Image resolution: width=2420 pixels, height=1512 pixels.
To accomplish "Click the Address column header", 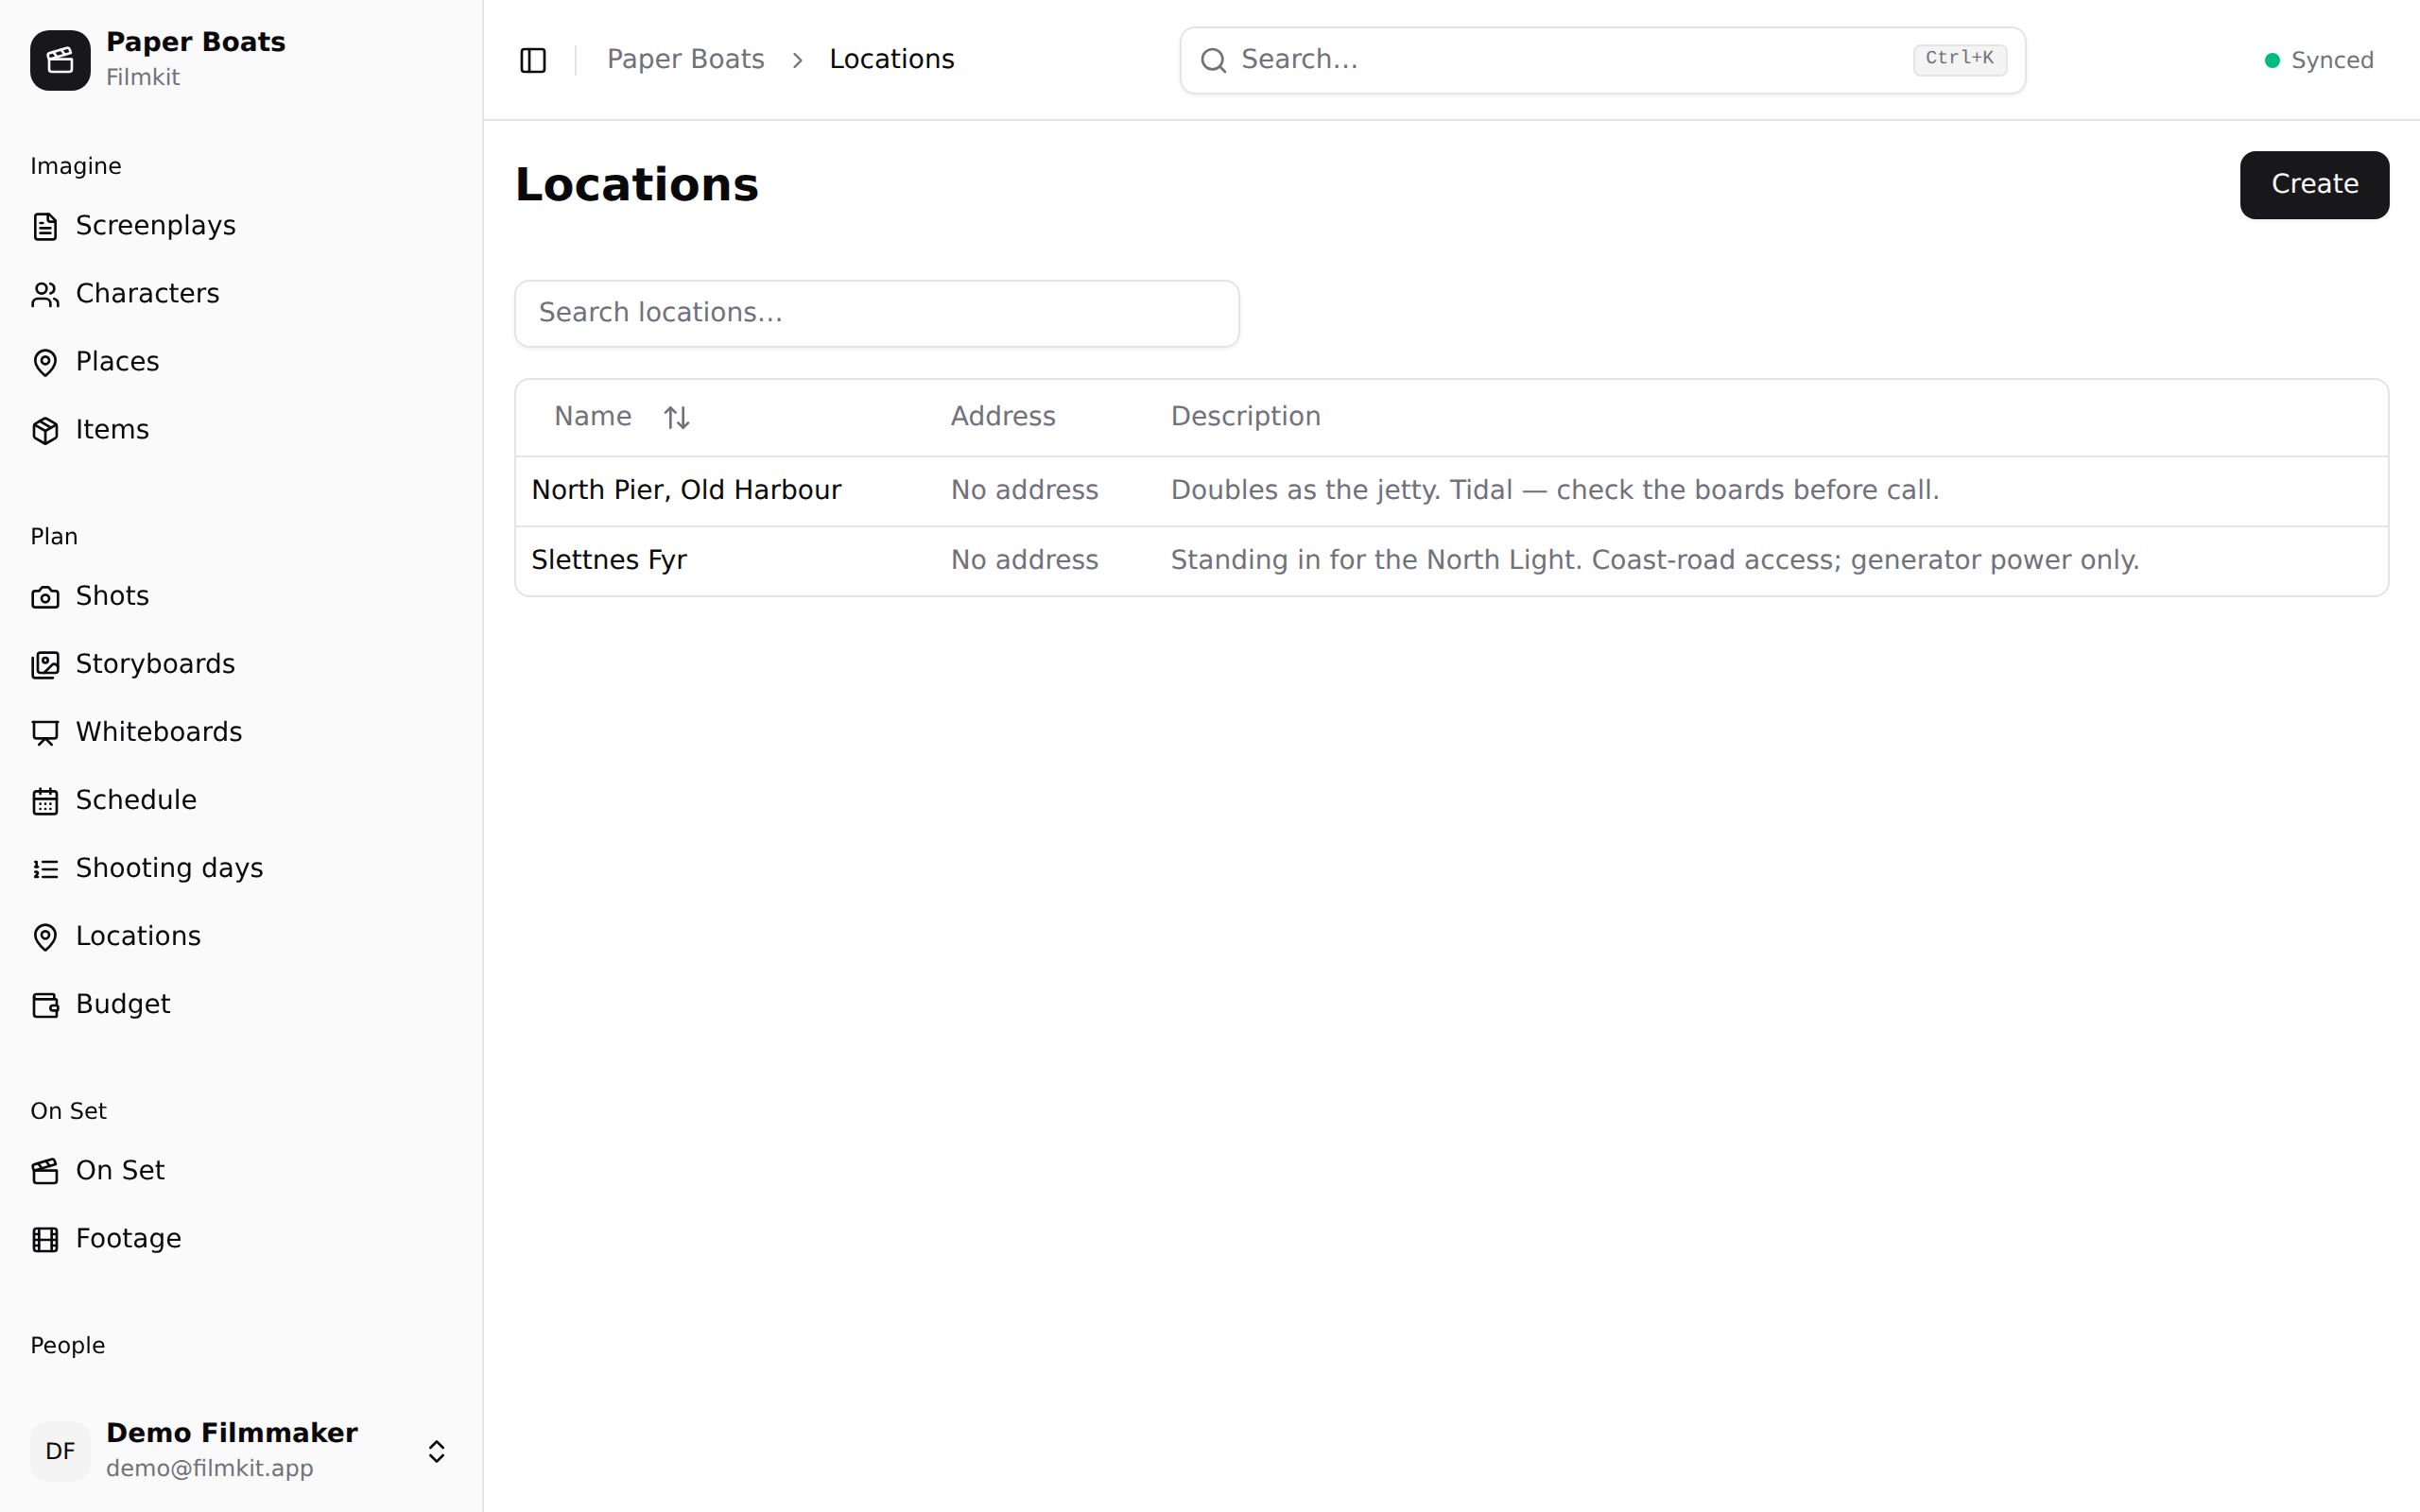I will [1003, 416].
